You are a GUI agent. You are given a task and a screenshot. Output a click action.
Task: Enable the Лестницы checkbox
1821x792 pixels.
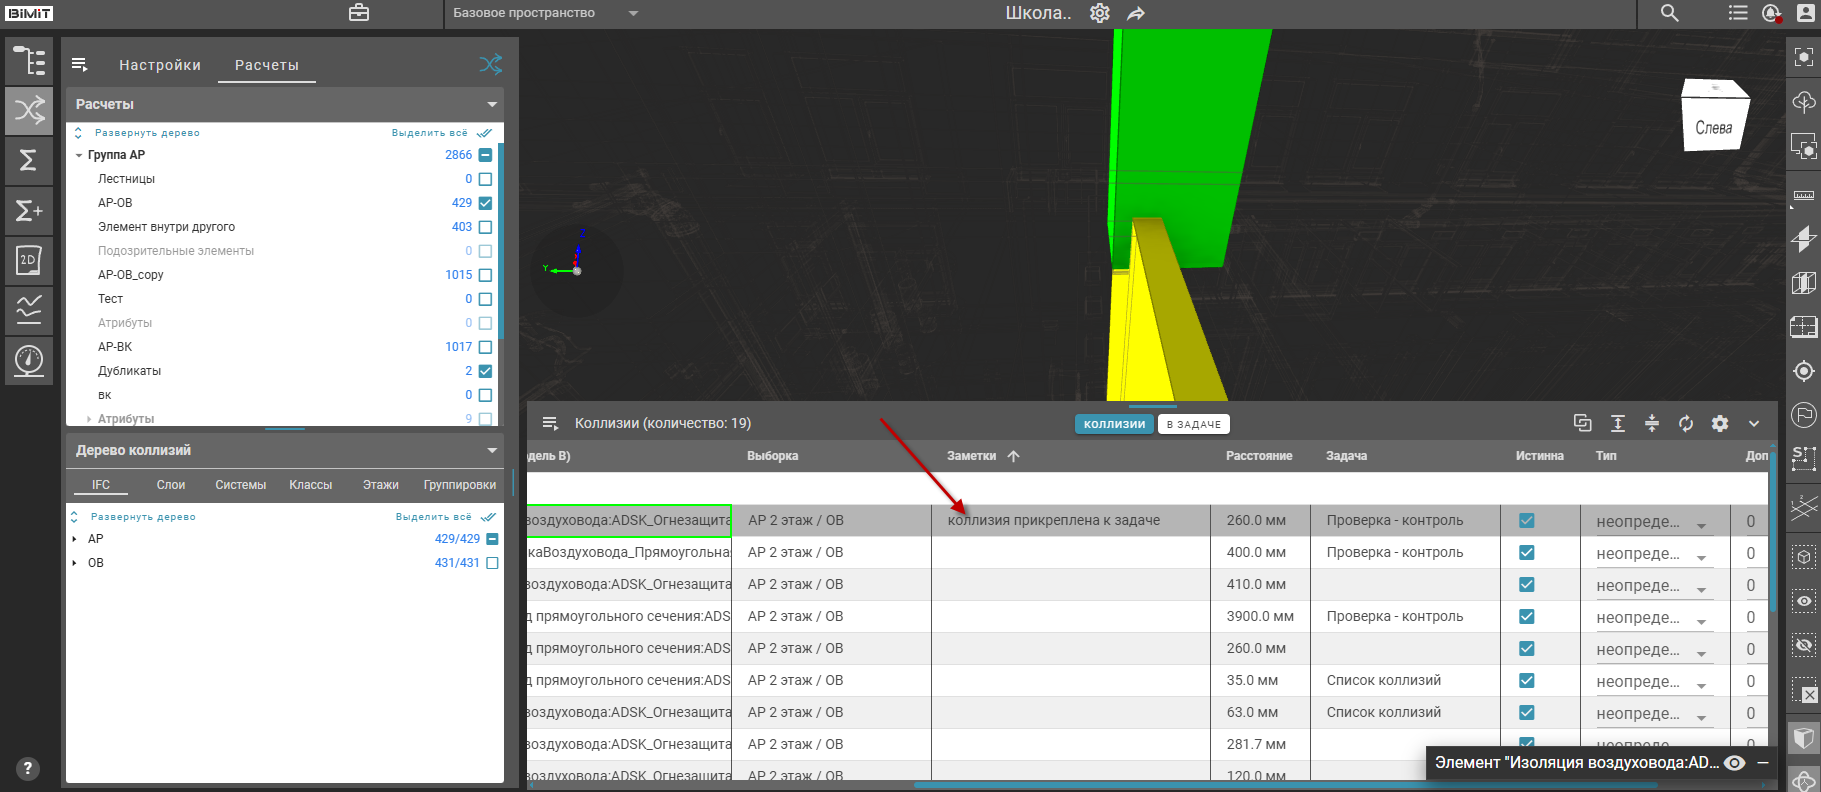(486, 179)
